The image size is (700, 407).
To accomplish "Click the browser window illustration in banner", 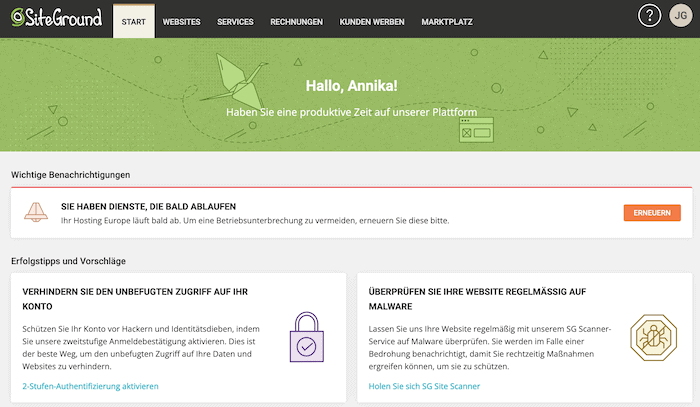I will click(476, 130).
